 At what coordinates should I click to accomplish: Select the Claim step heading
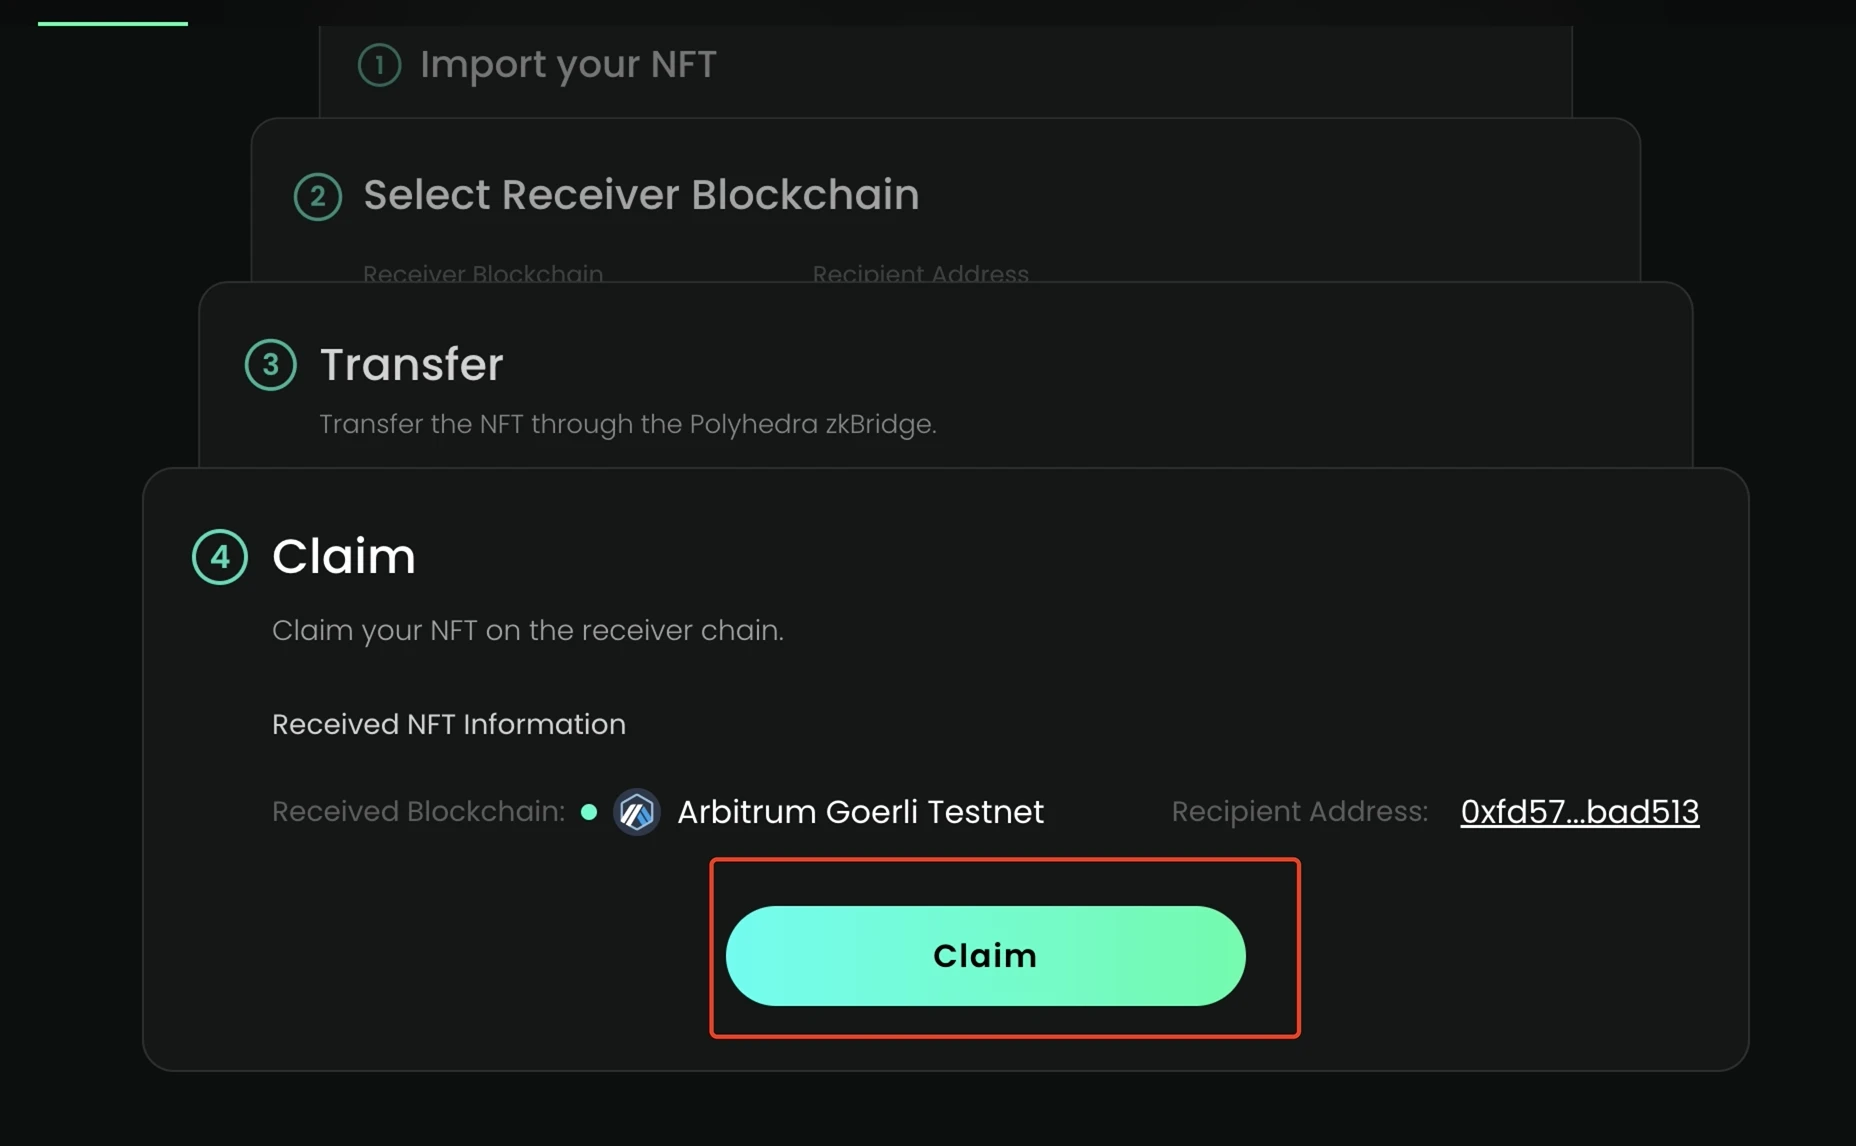(343, 556)
